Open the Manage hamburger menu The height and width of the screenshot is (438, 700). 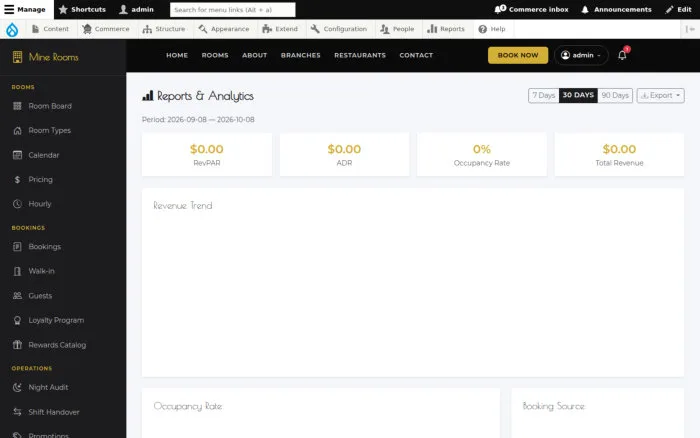(x=25, y=9)
